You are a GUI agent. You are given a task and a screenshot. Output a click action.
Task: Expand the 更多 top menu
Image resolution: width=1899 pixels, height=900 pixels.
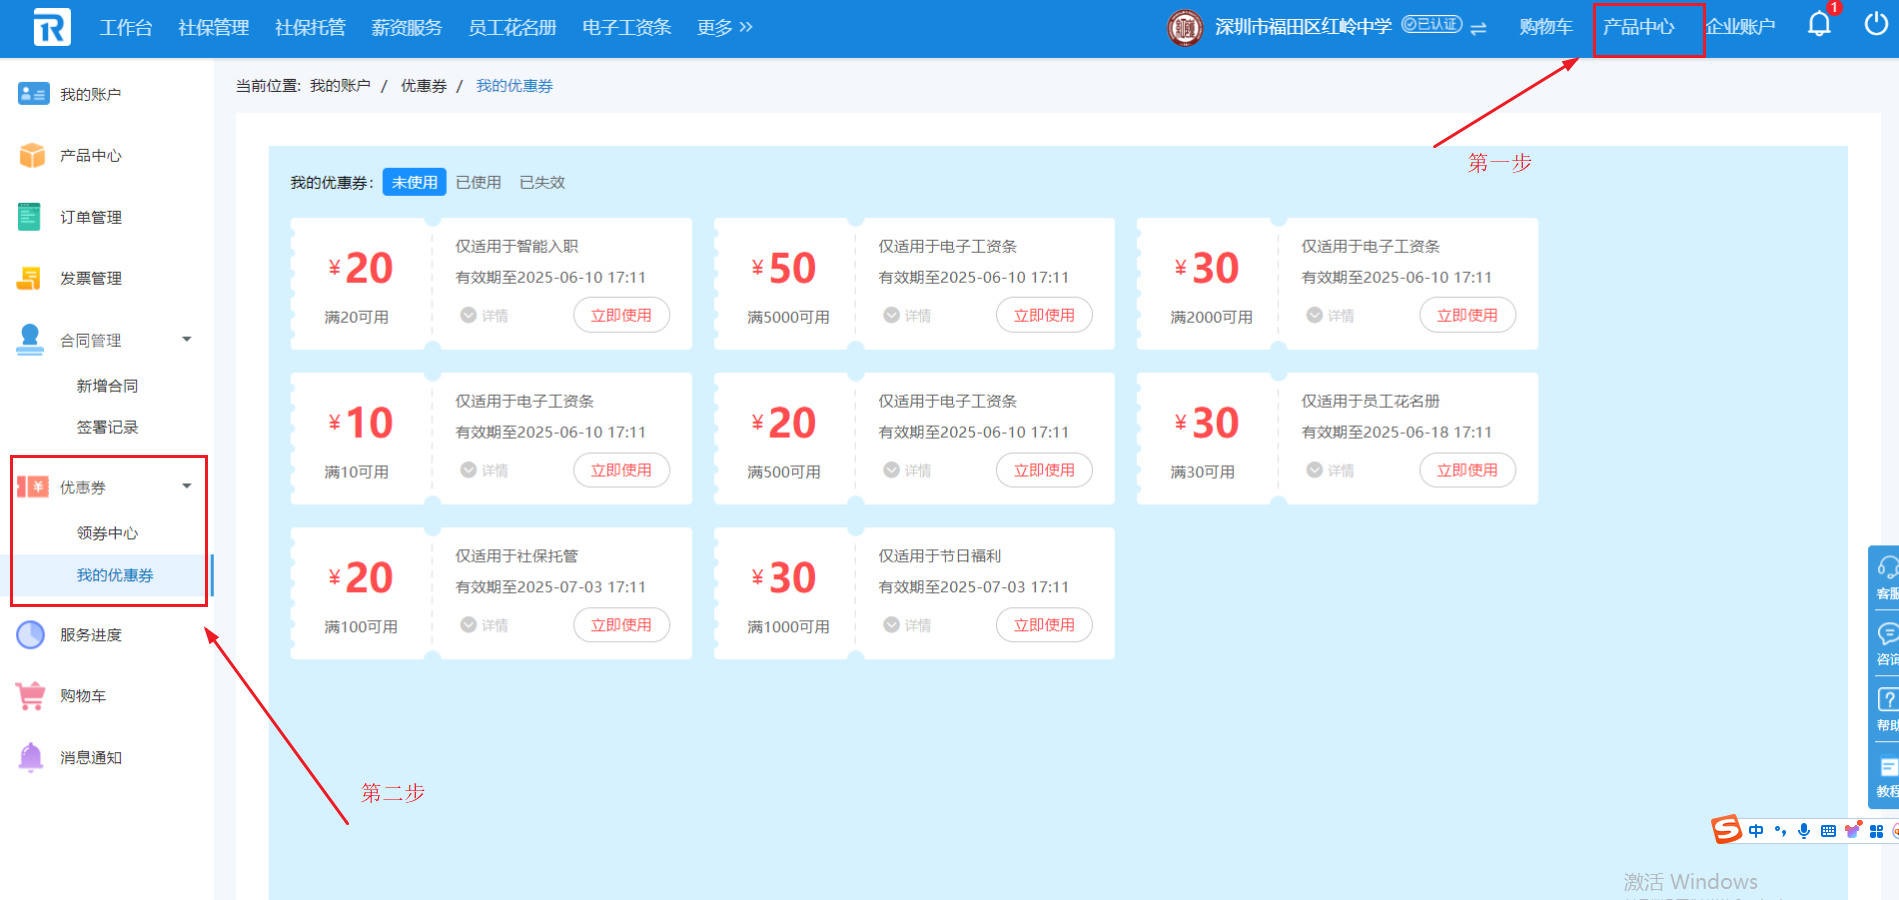click(x=724, y=28)
